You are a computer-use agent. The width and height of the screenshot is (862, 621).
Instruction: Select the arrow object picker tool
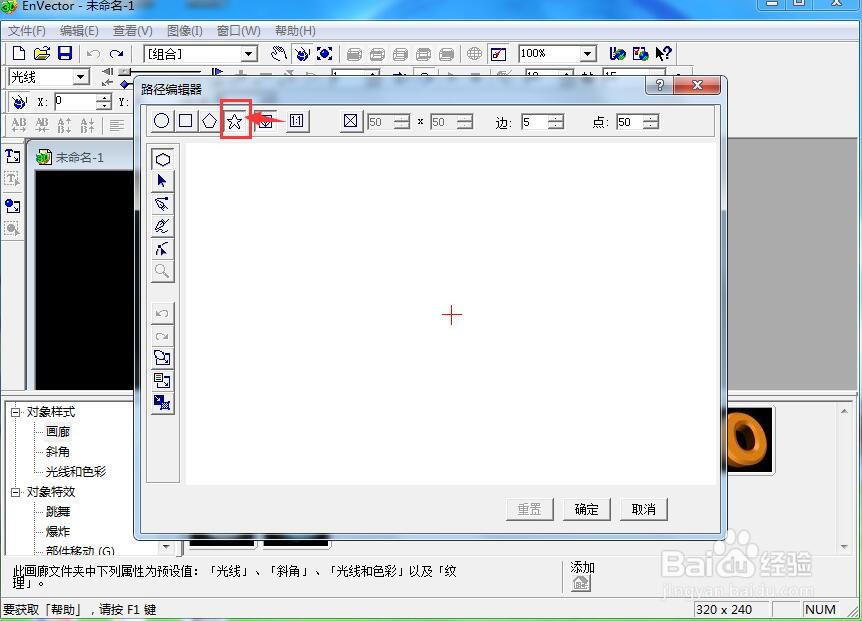(x=163, y=181)
